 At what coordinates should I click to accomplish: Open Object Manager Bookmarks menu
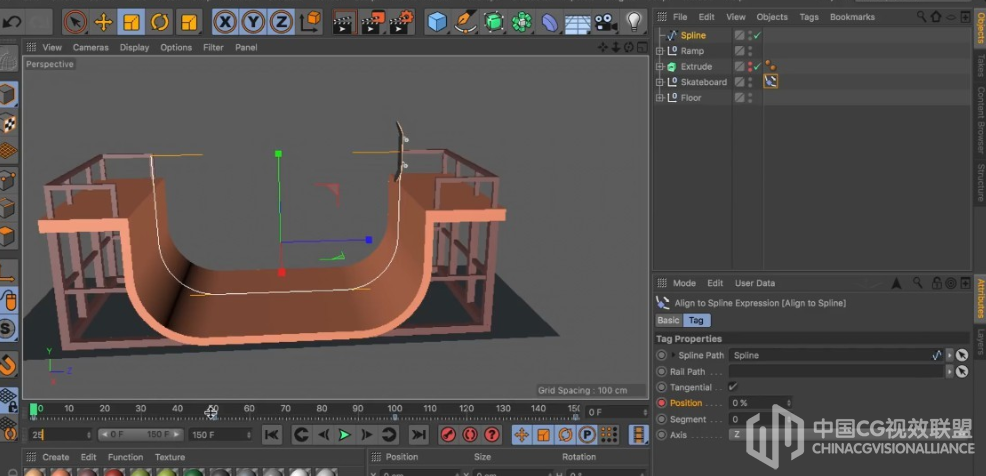tap(852, 17)
